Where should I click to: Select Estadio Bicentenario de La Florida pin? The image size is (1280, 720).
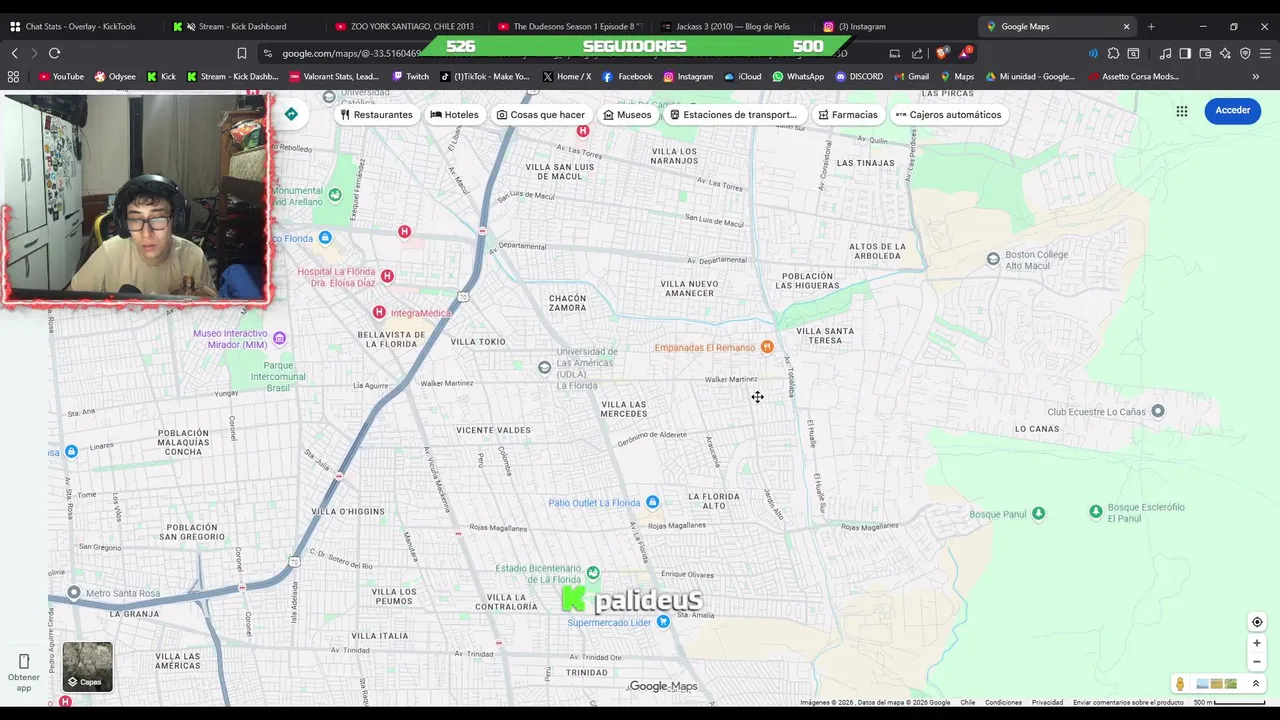[593, 573]
